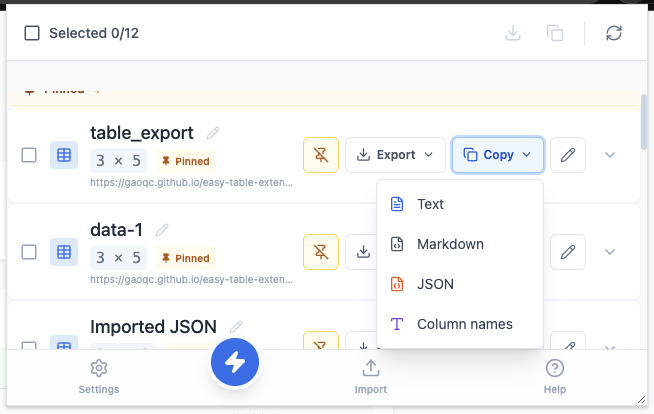Open the edit button for table_export
This screenshot has width=654, height=414.
click(568, 155)
